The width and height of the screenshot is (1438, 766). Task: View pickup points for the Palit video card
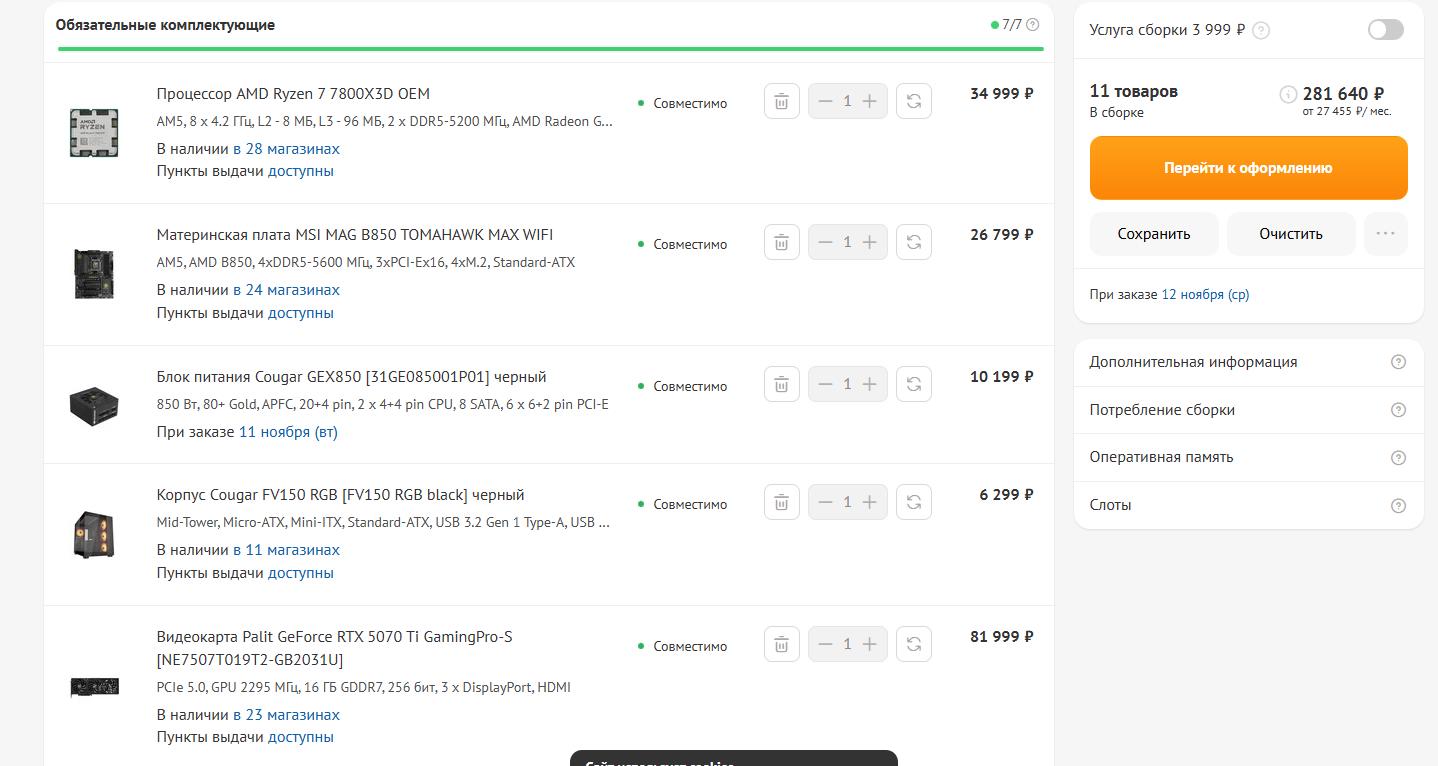coord(301,737)
